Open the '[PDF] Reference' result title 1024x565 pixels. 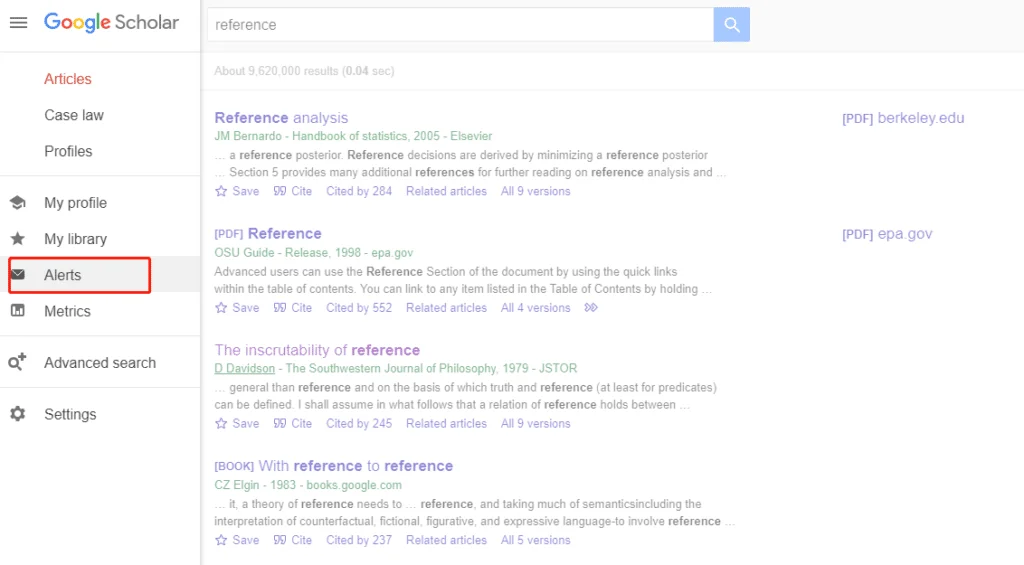click(268, 233)
